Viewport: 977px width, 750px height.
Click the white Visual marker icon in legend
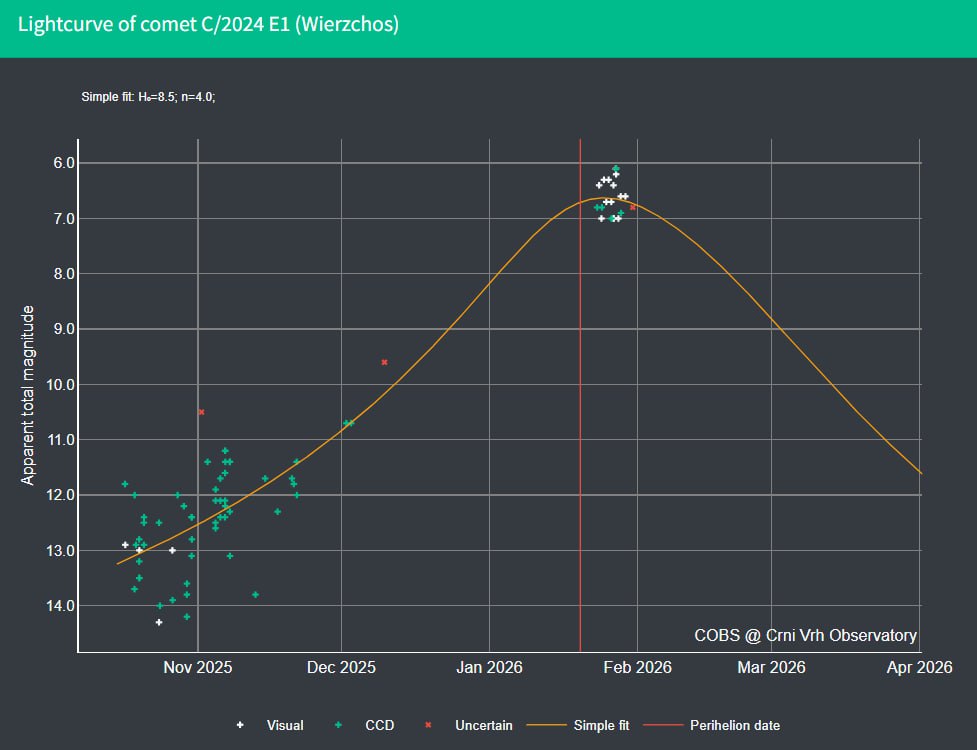pos(238,725)
